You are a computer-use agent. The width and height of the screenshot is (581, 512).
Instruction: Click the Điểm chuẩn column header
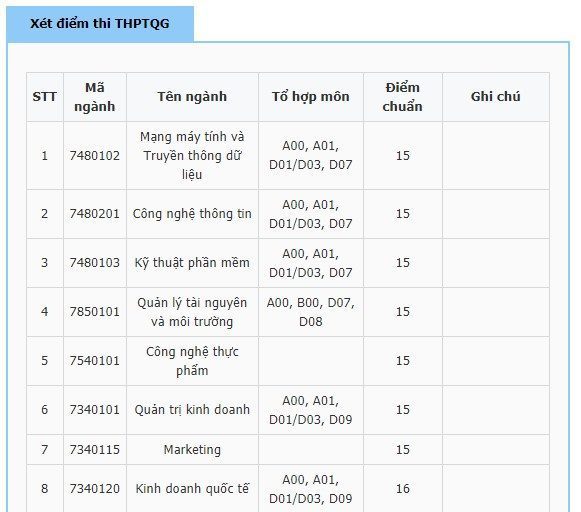pos(403,97)
